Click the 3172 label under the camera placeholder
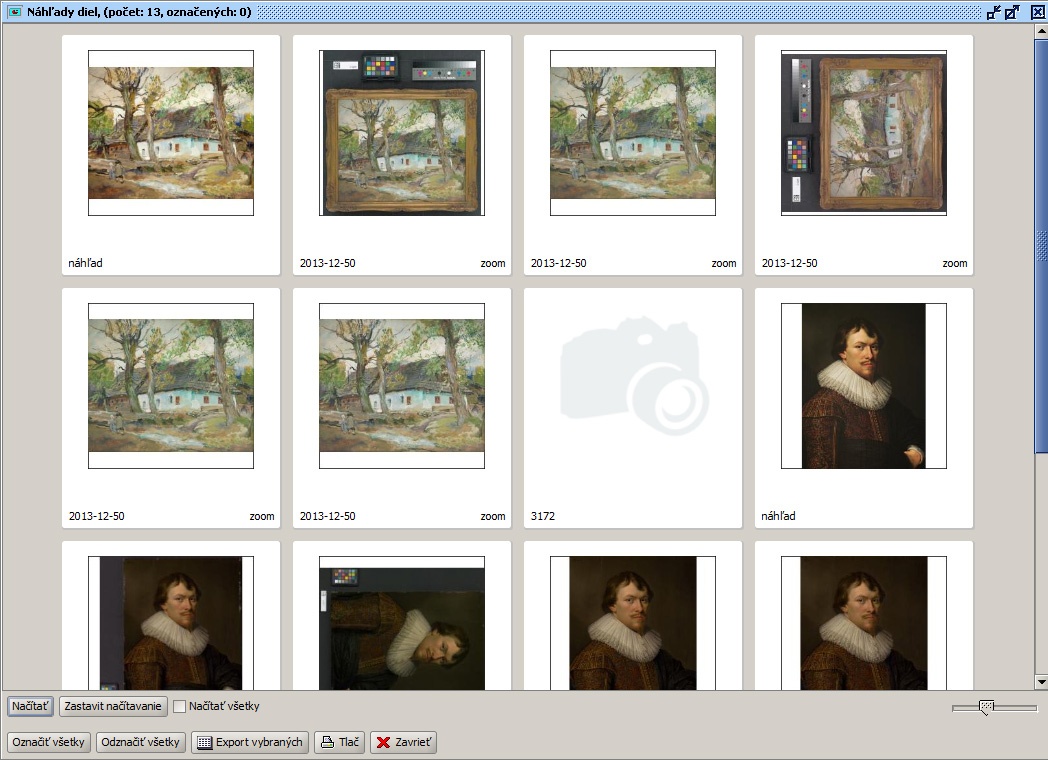1048x760 pixels. 543,516
